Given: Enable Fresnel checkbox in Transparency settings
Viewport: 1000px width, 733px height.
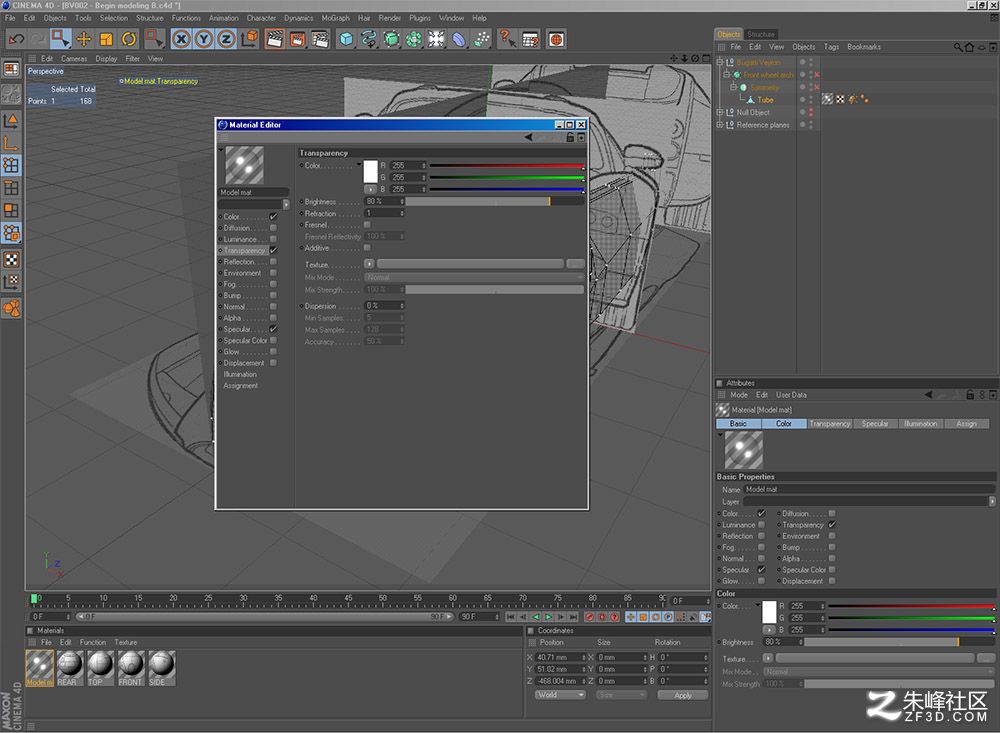Looking at the screenshot, I should point(367,225).
